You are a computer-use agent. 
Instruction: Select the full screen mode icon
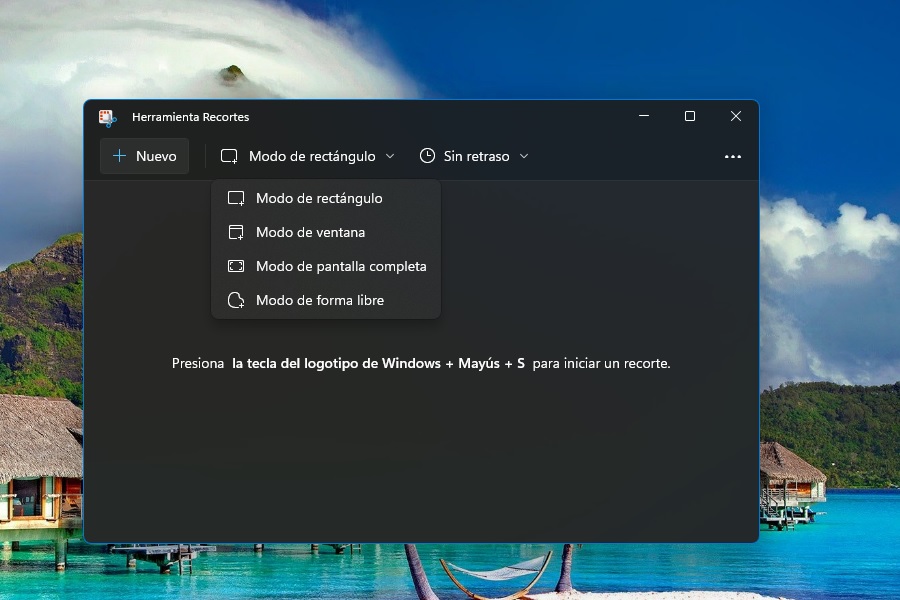(236, 266)
